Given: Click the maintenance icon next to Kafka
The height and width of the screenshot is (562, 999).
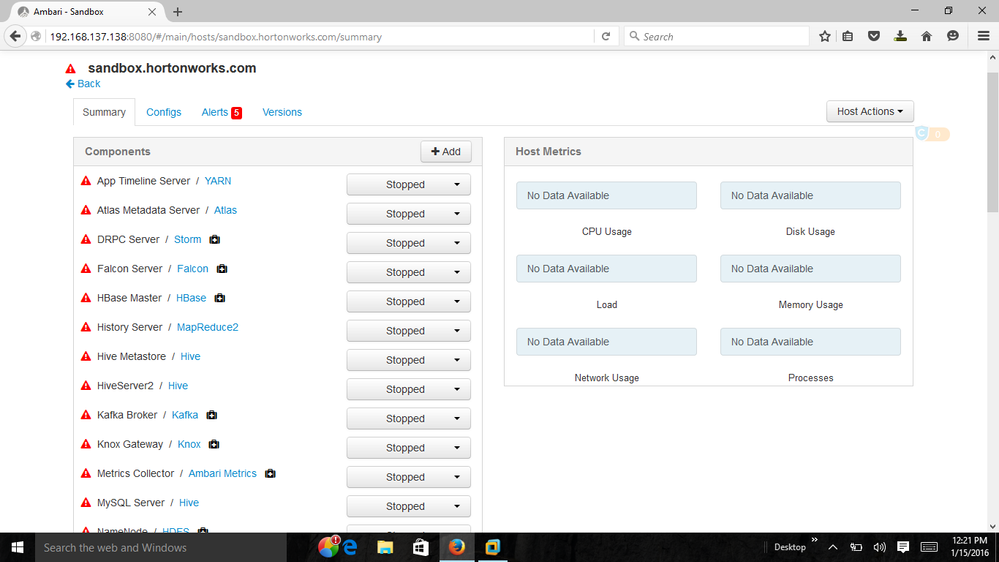Looking at the screenshot, I should tap(212, 415).
